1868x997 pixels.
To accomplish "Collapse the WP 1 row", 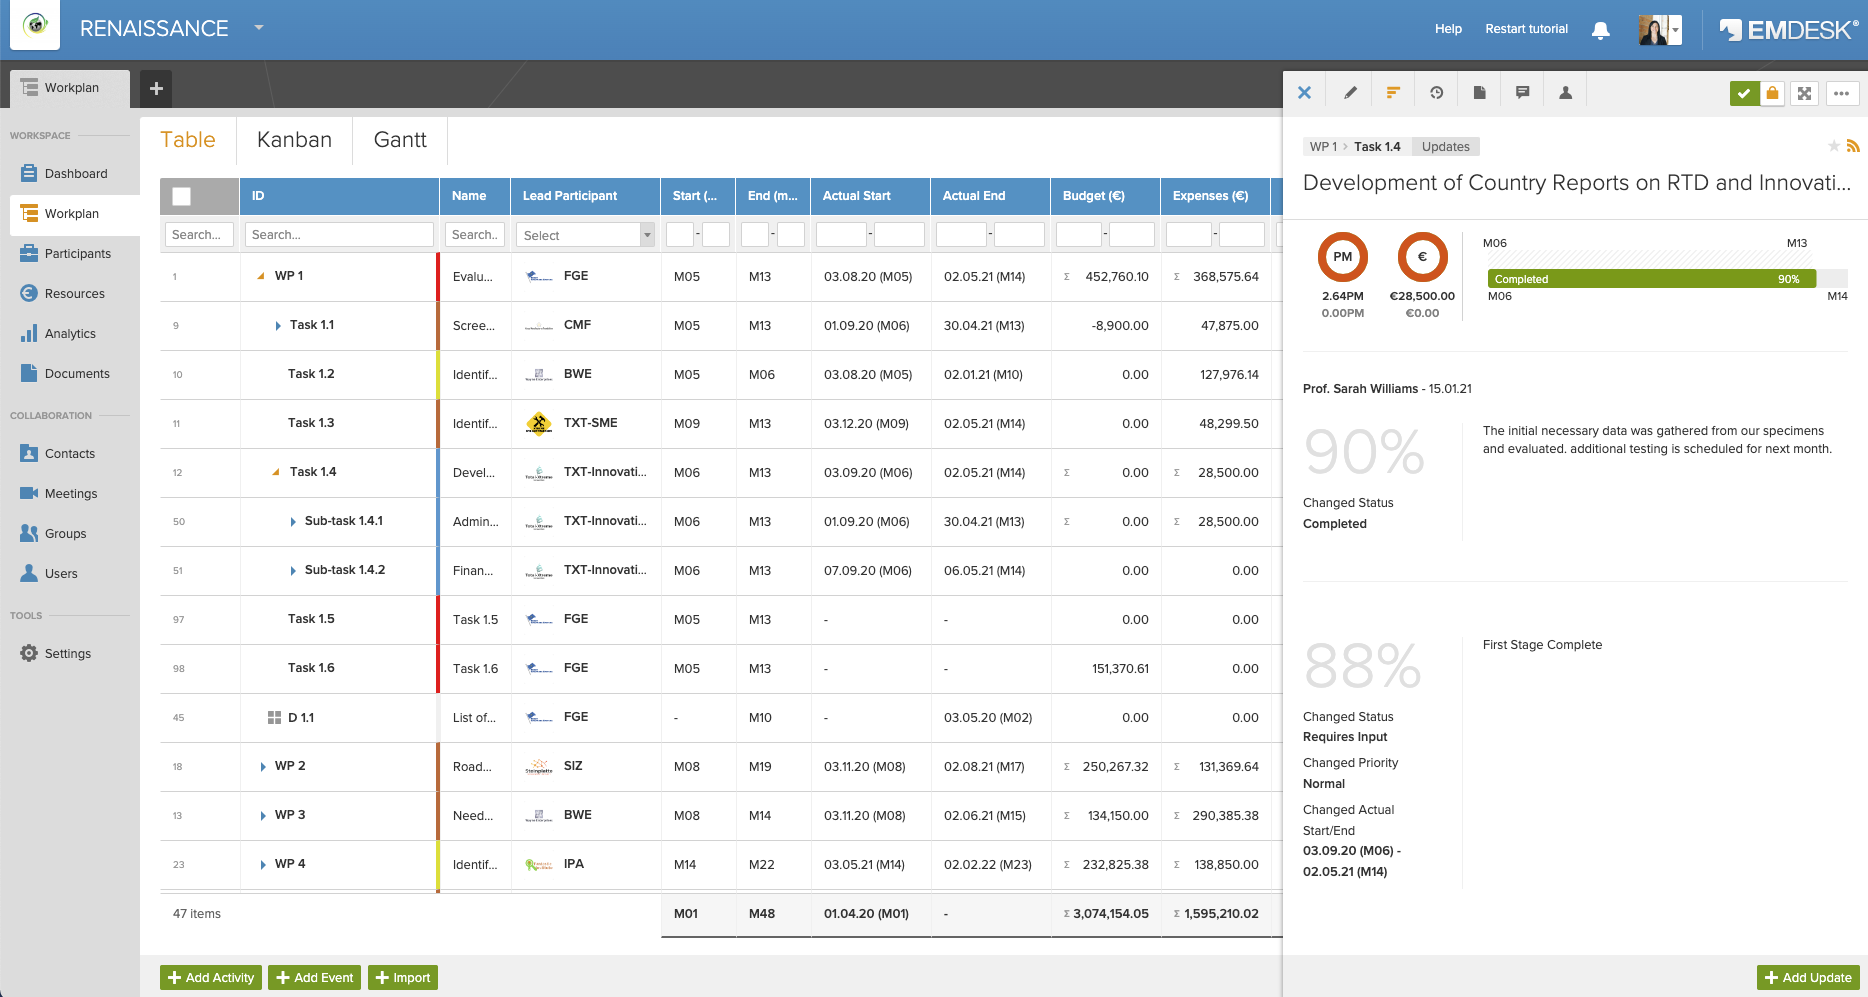I will click(262, 276).
